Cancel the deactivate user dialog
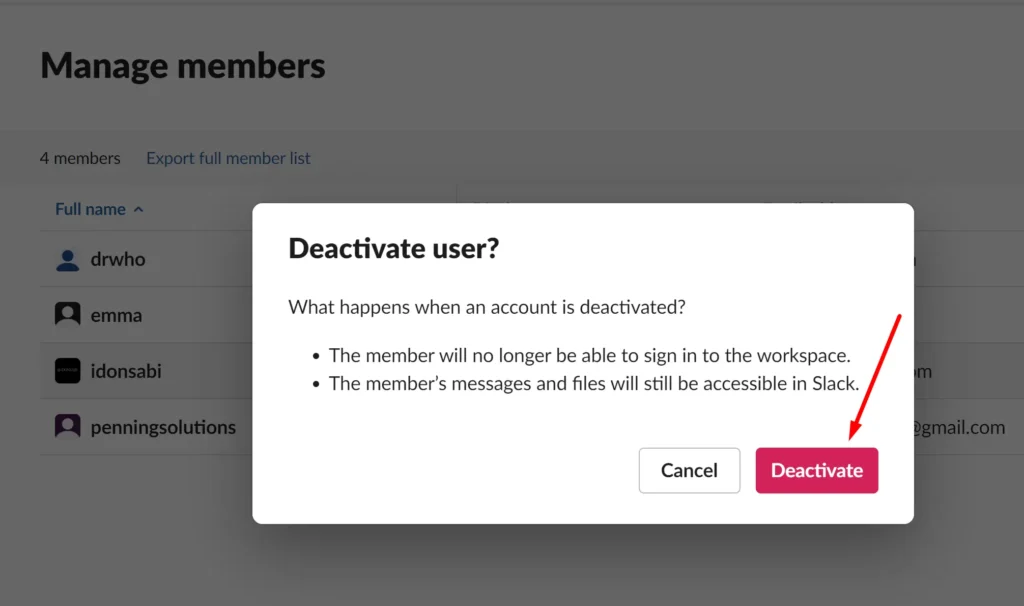 click(x=689, y=470)
